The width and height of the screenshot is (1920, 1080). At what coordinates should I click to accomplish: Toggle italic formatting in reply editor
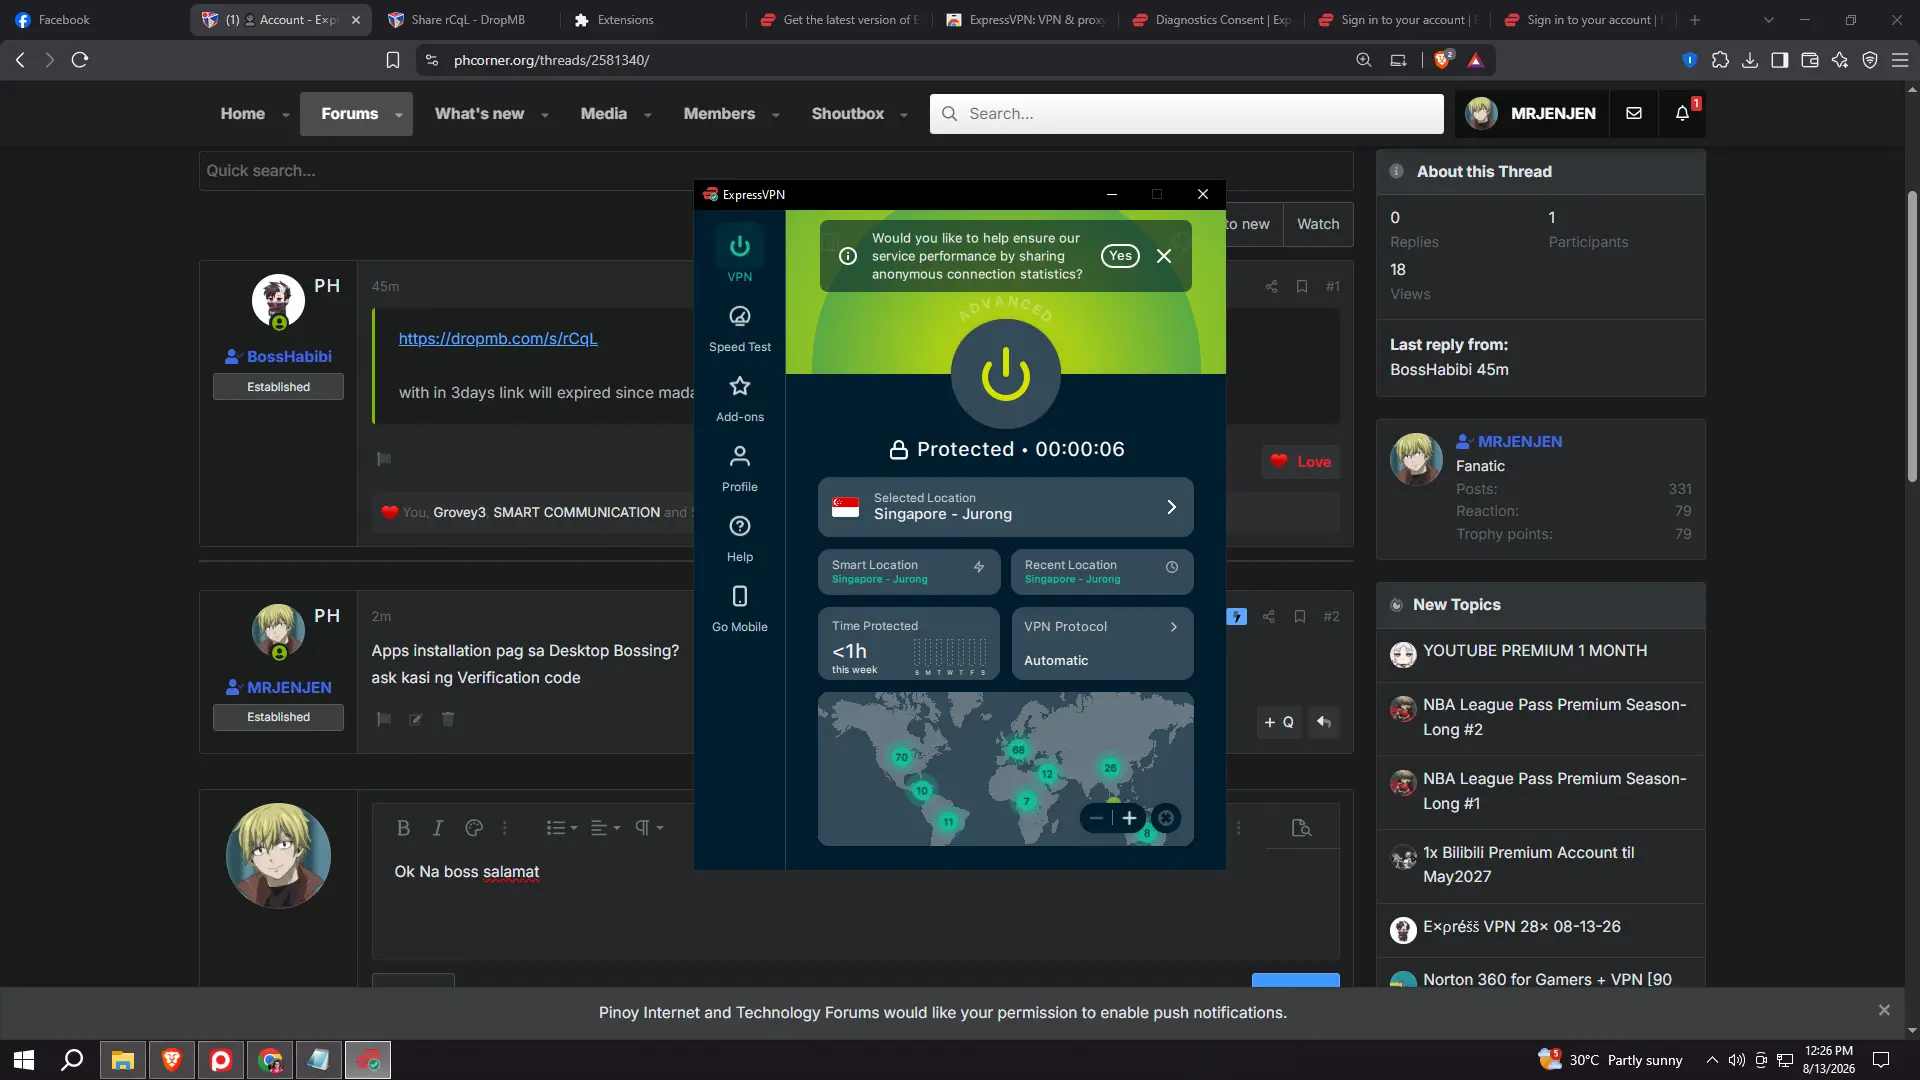coord(437,828)
